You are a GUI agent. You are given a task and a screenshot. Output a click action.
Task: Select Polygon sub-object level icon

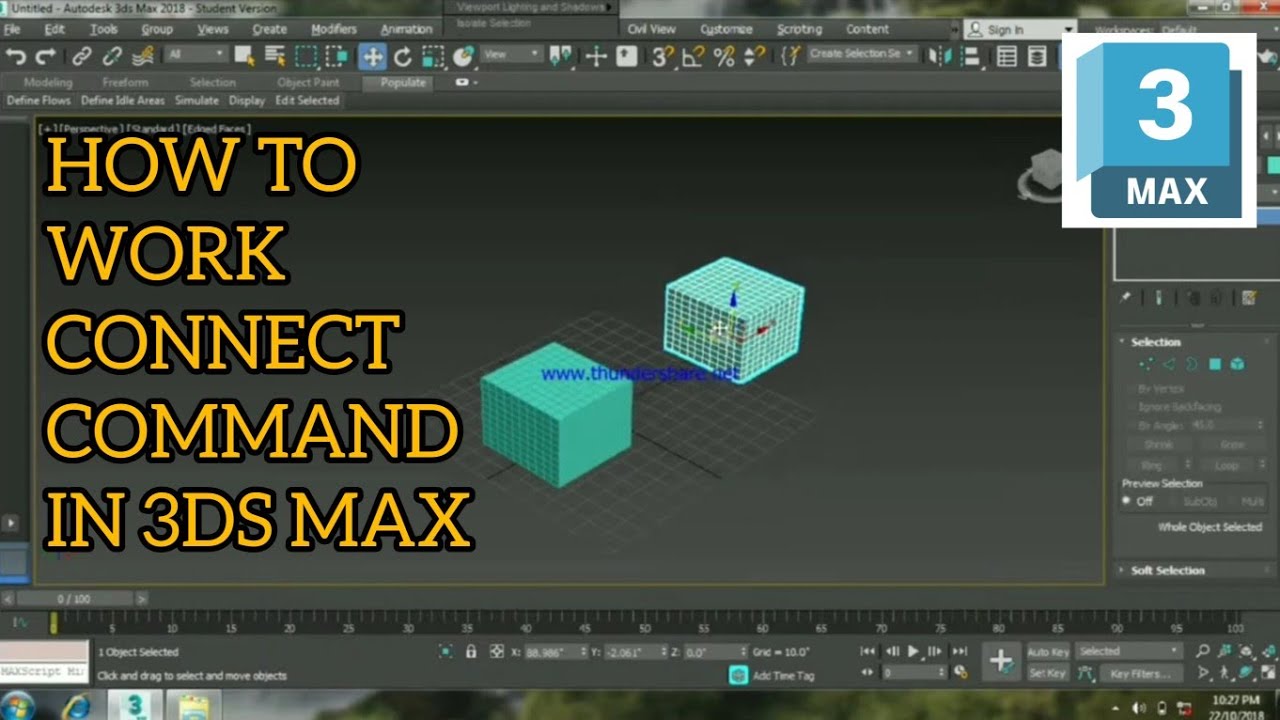1215,364
